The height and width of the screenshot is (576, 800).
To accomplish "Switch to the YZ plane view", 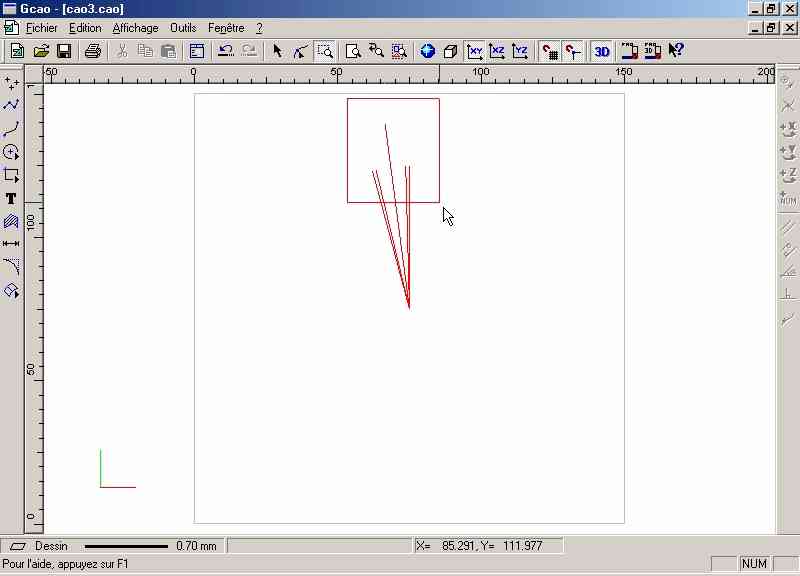I will tap(520, 51).
